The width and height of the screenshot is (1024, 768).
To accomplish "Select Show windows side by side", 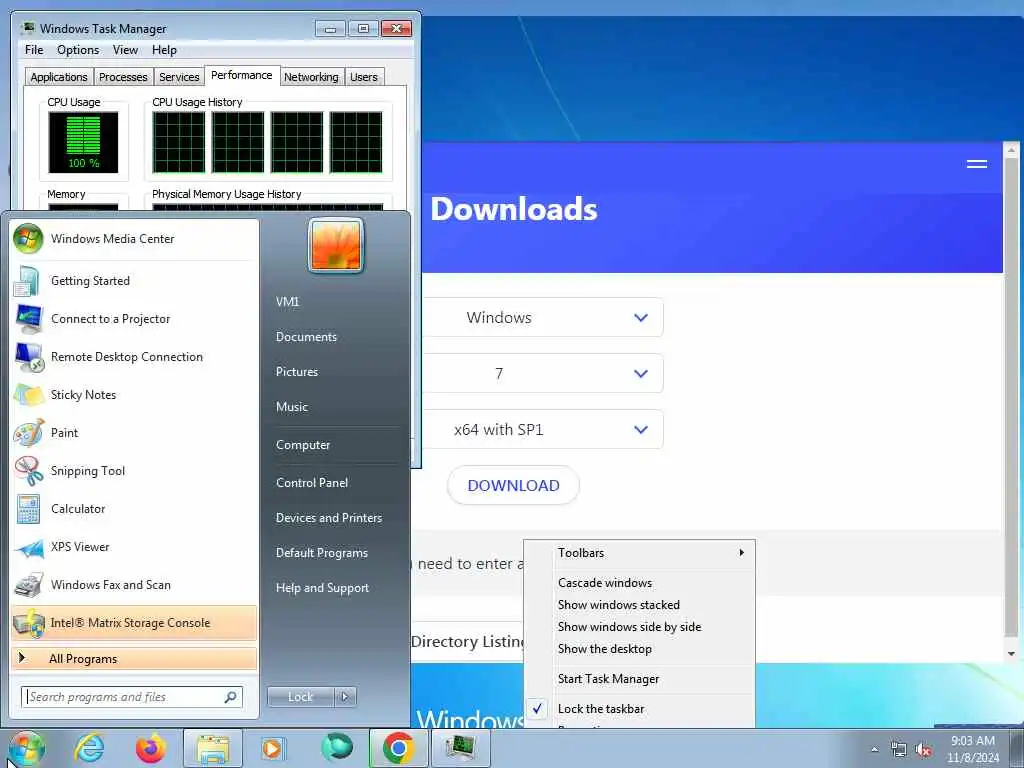I will [x=639, y=627].
